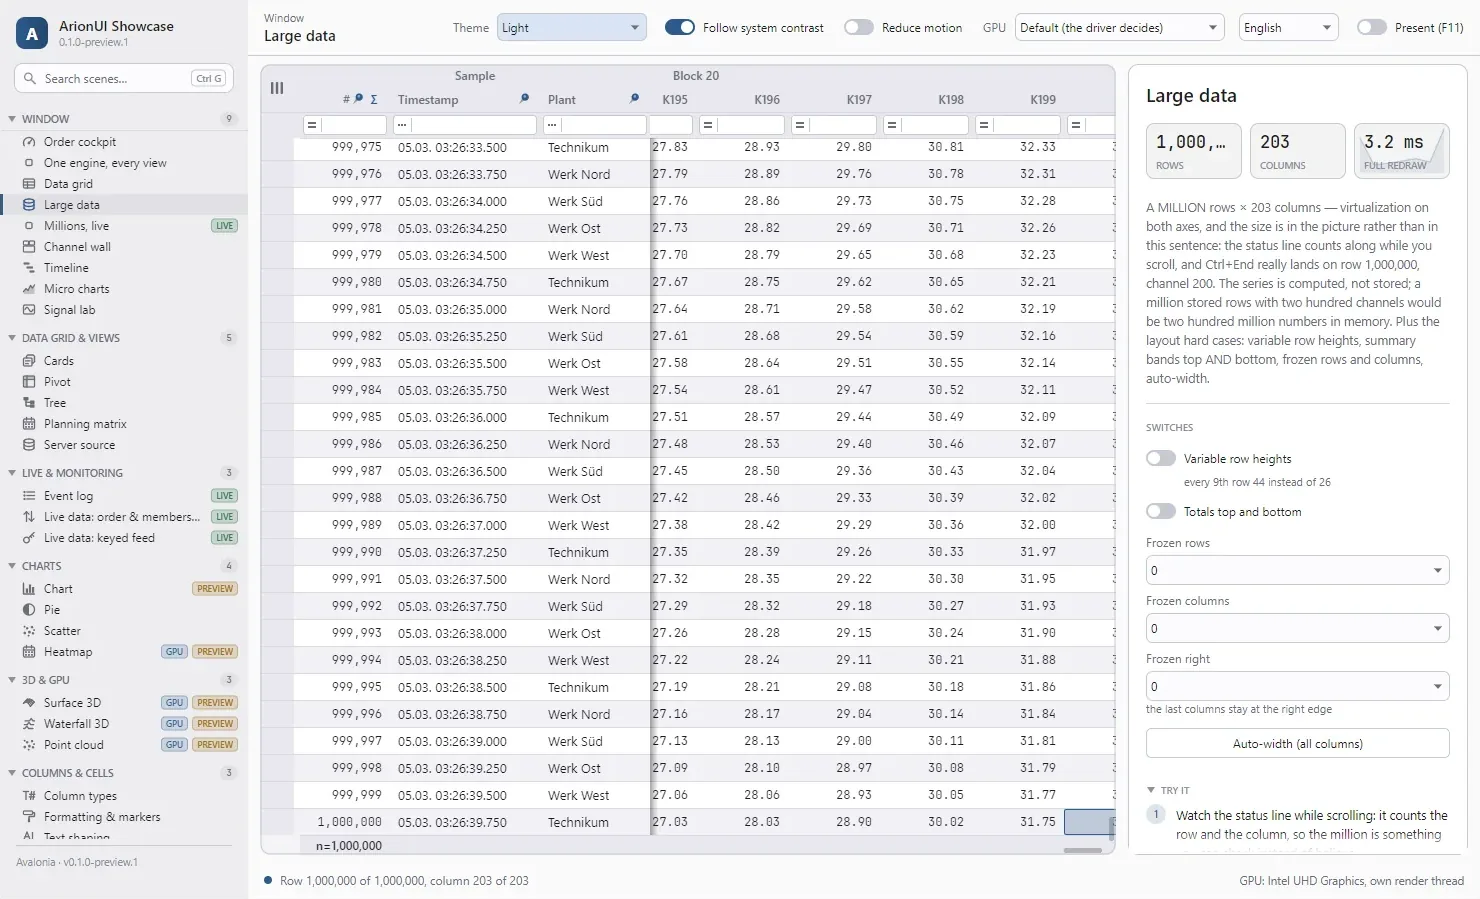Click the Heatmap grid icon

click(x=29, y=652)
